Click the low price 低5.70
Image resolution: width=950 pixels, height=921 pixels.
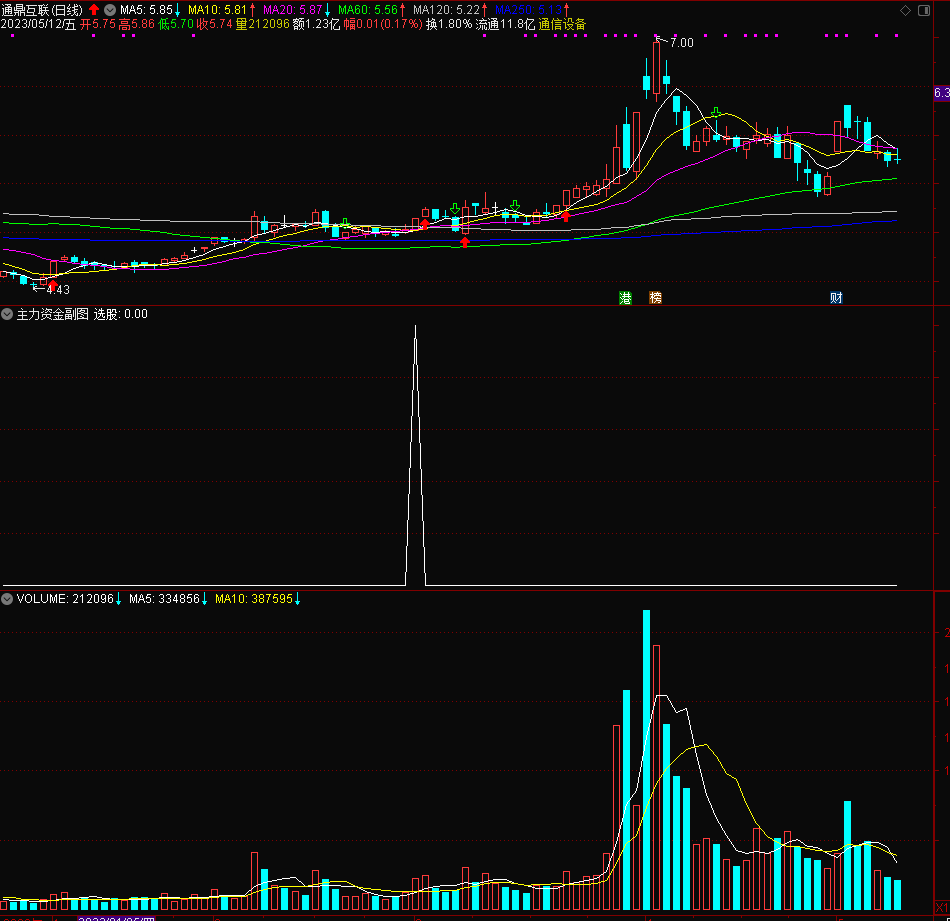point(176,24)
